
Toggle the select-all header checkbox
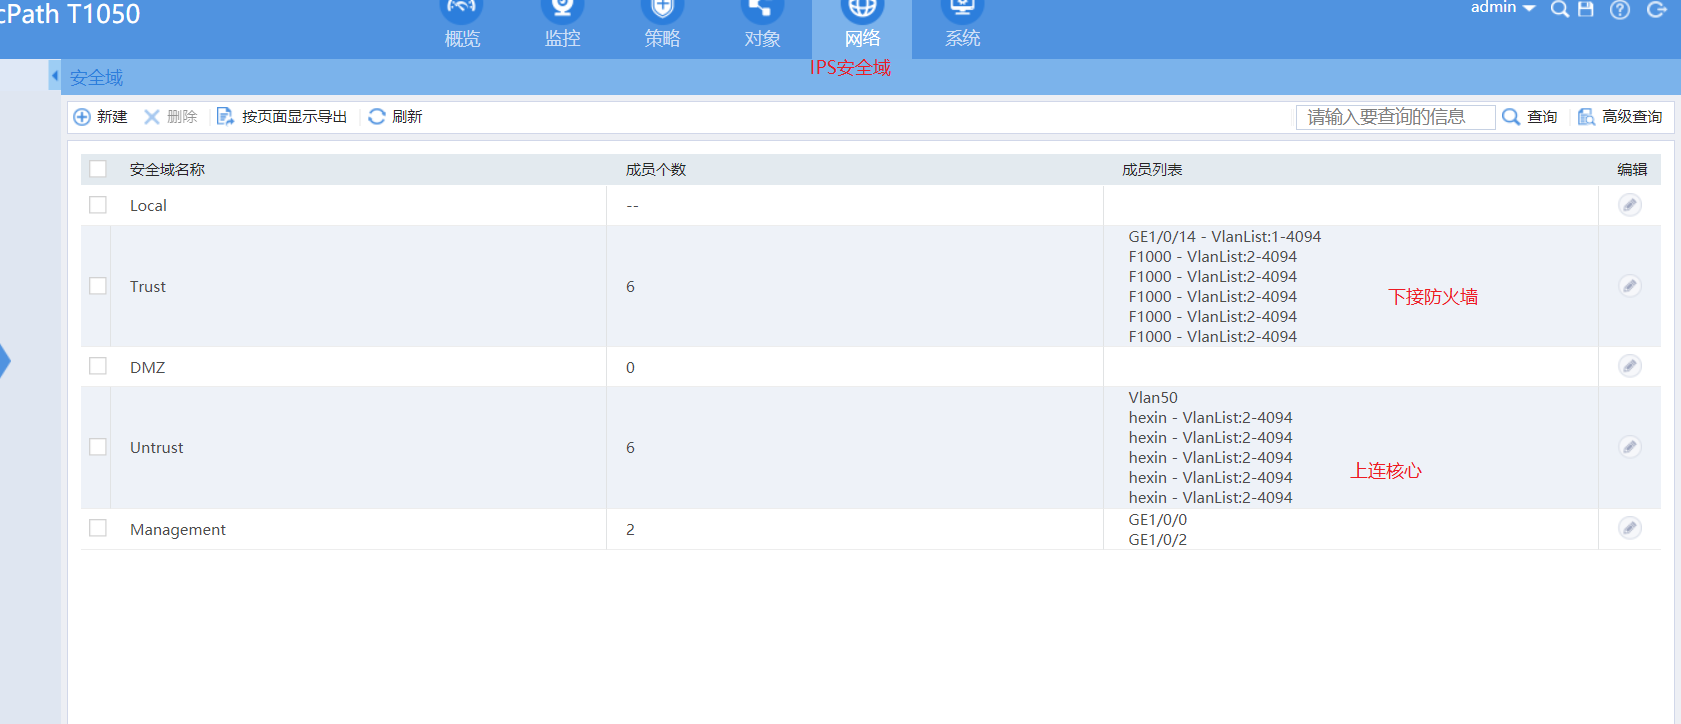click(x=98, y=169)
